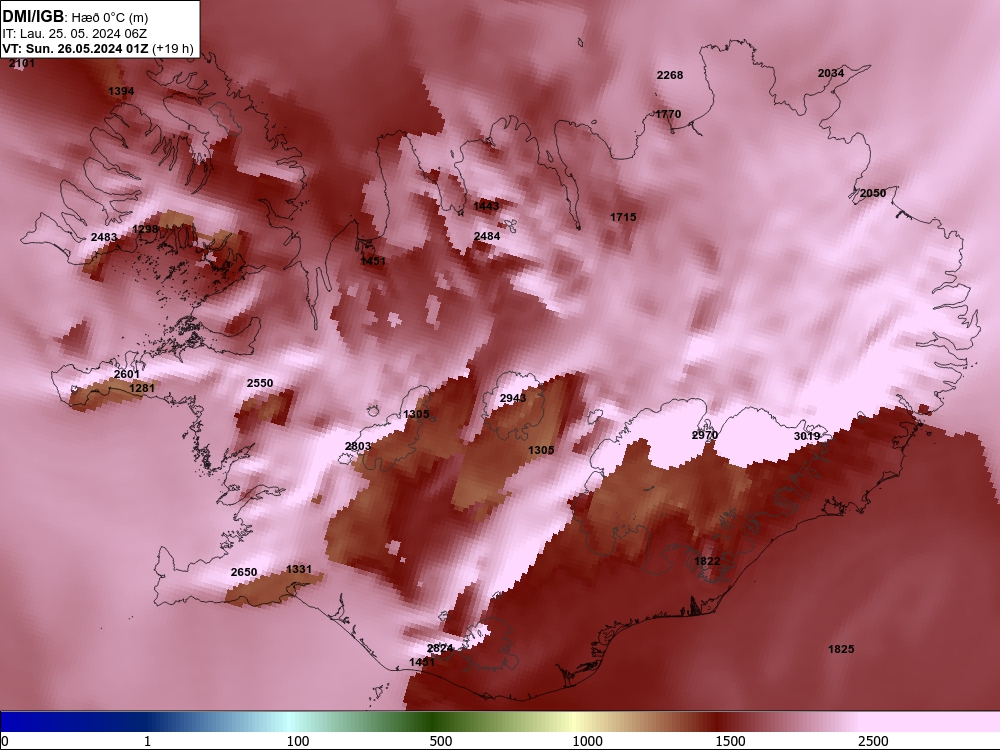Click the 1443 height value

(x=487, y=206)
